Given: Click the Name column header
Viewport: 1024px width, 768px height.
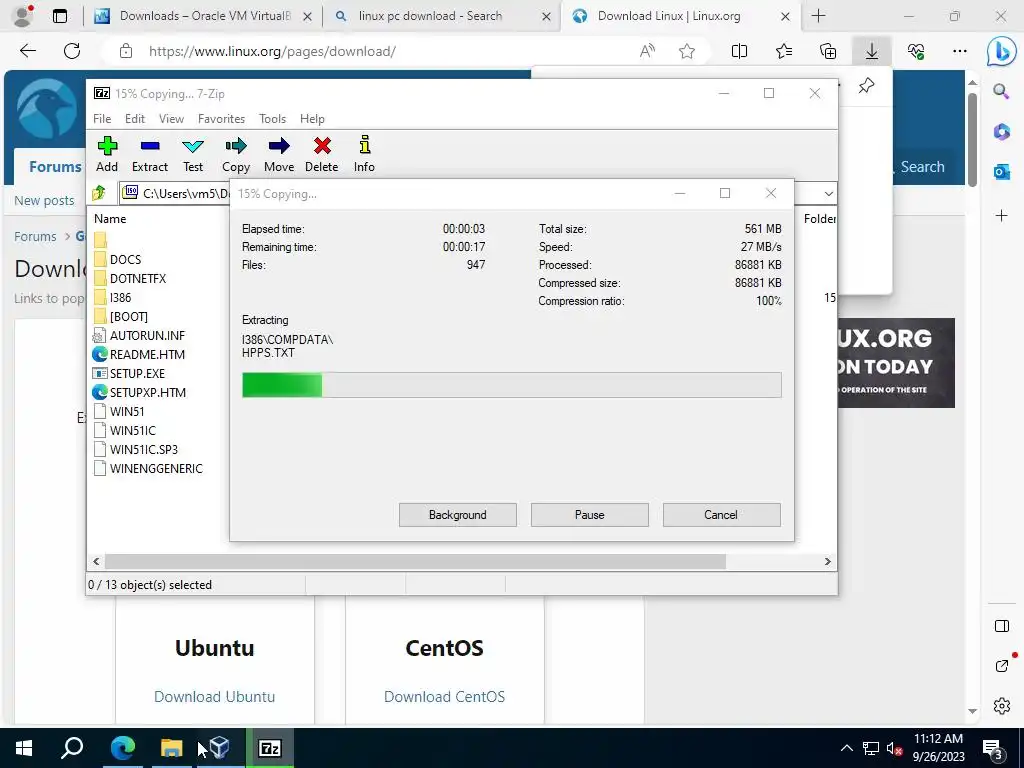Looking at the screenshot, I should click(x=110, y=219).
